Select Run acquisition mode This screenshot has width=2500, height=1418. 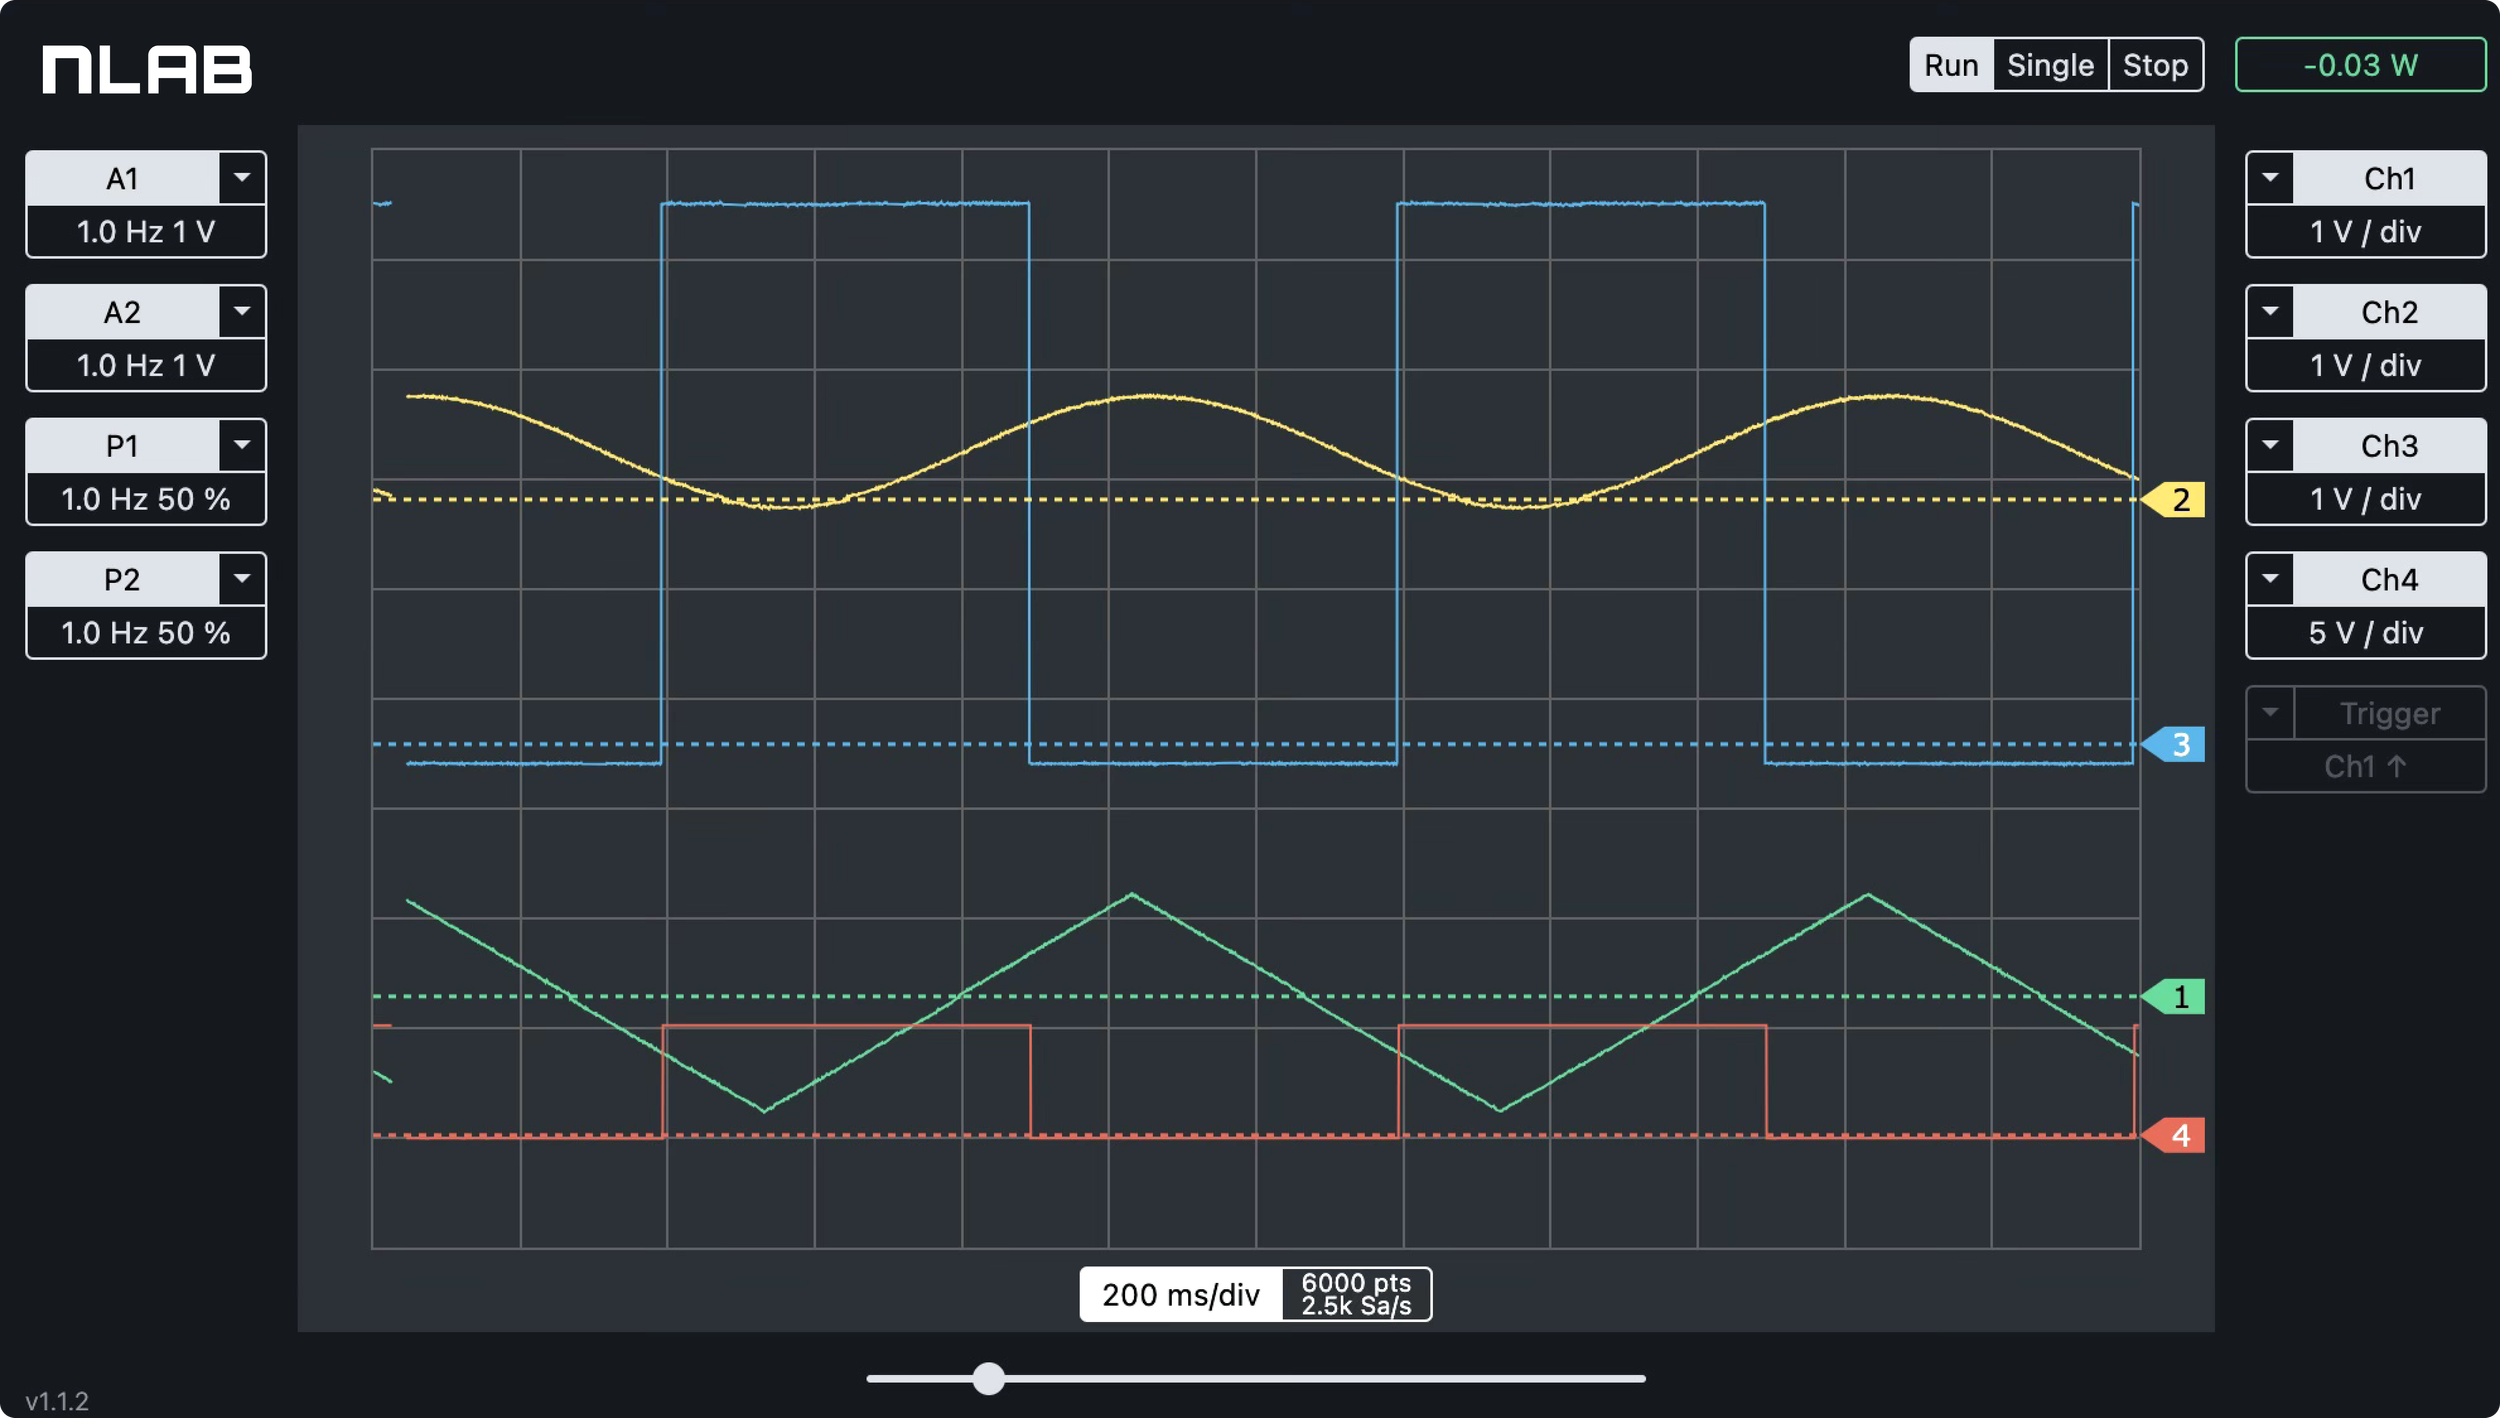[x=1951, y=65]
